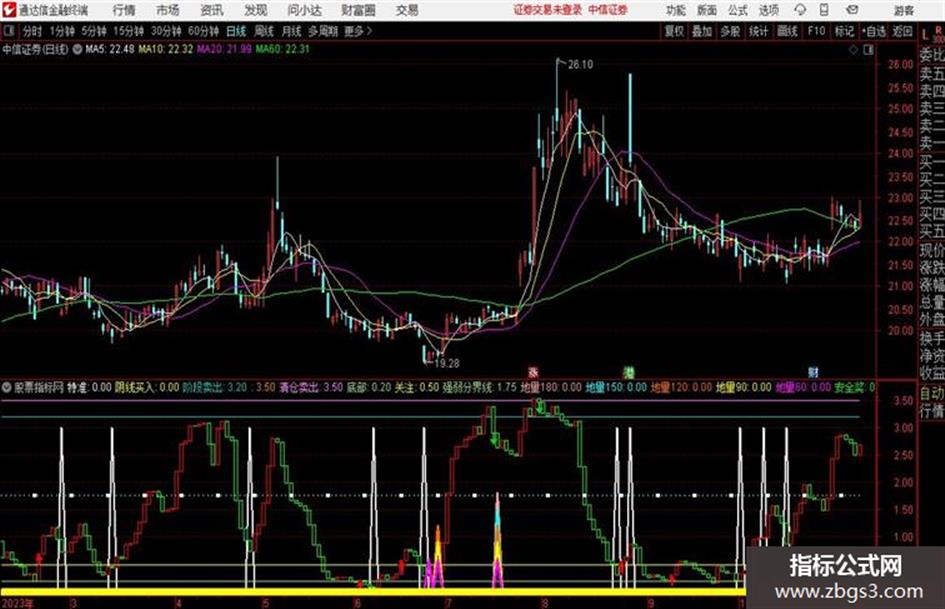Viewport: 945px width, 609px height.
Task: Open the 发现 menu
Action: tap(256, 10)
